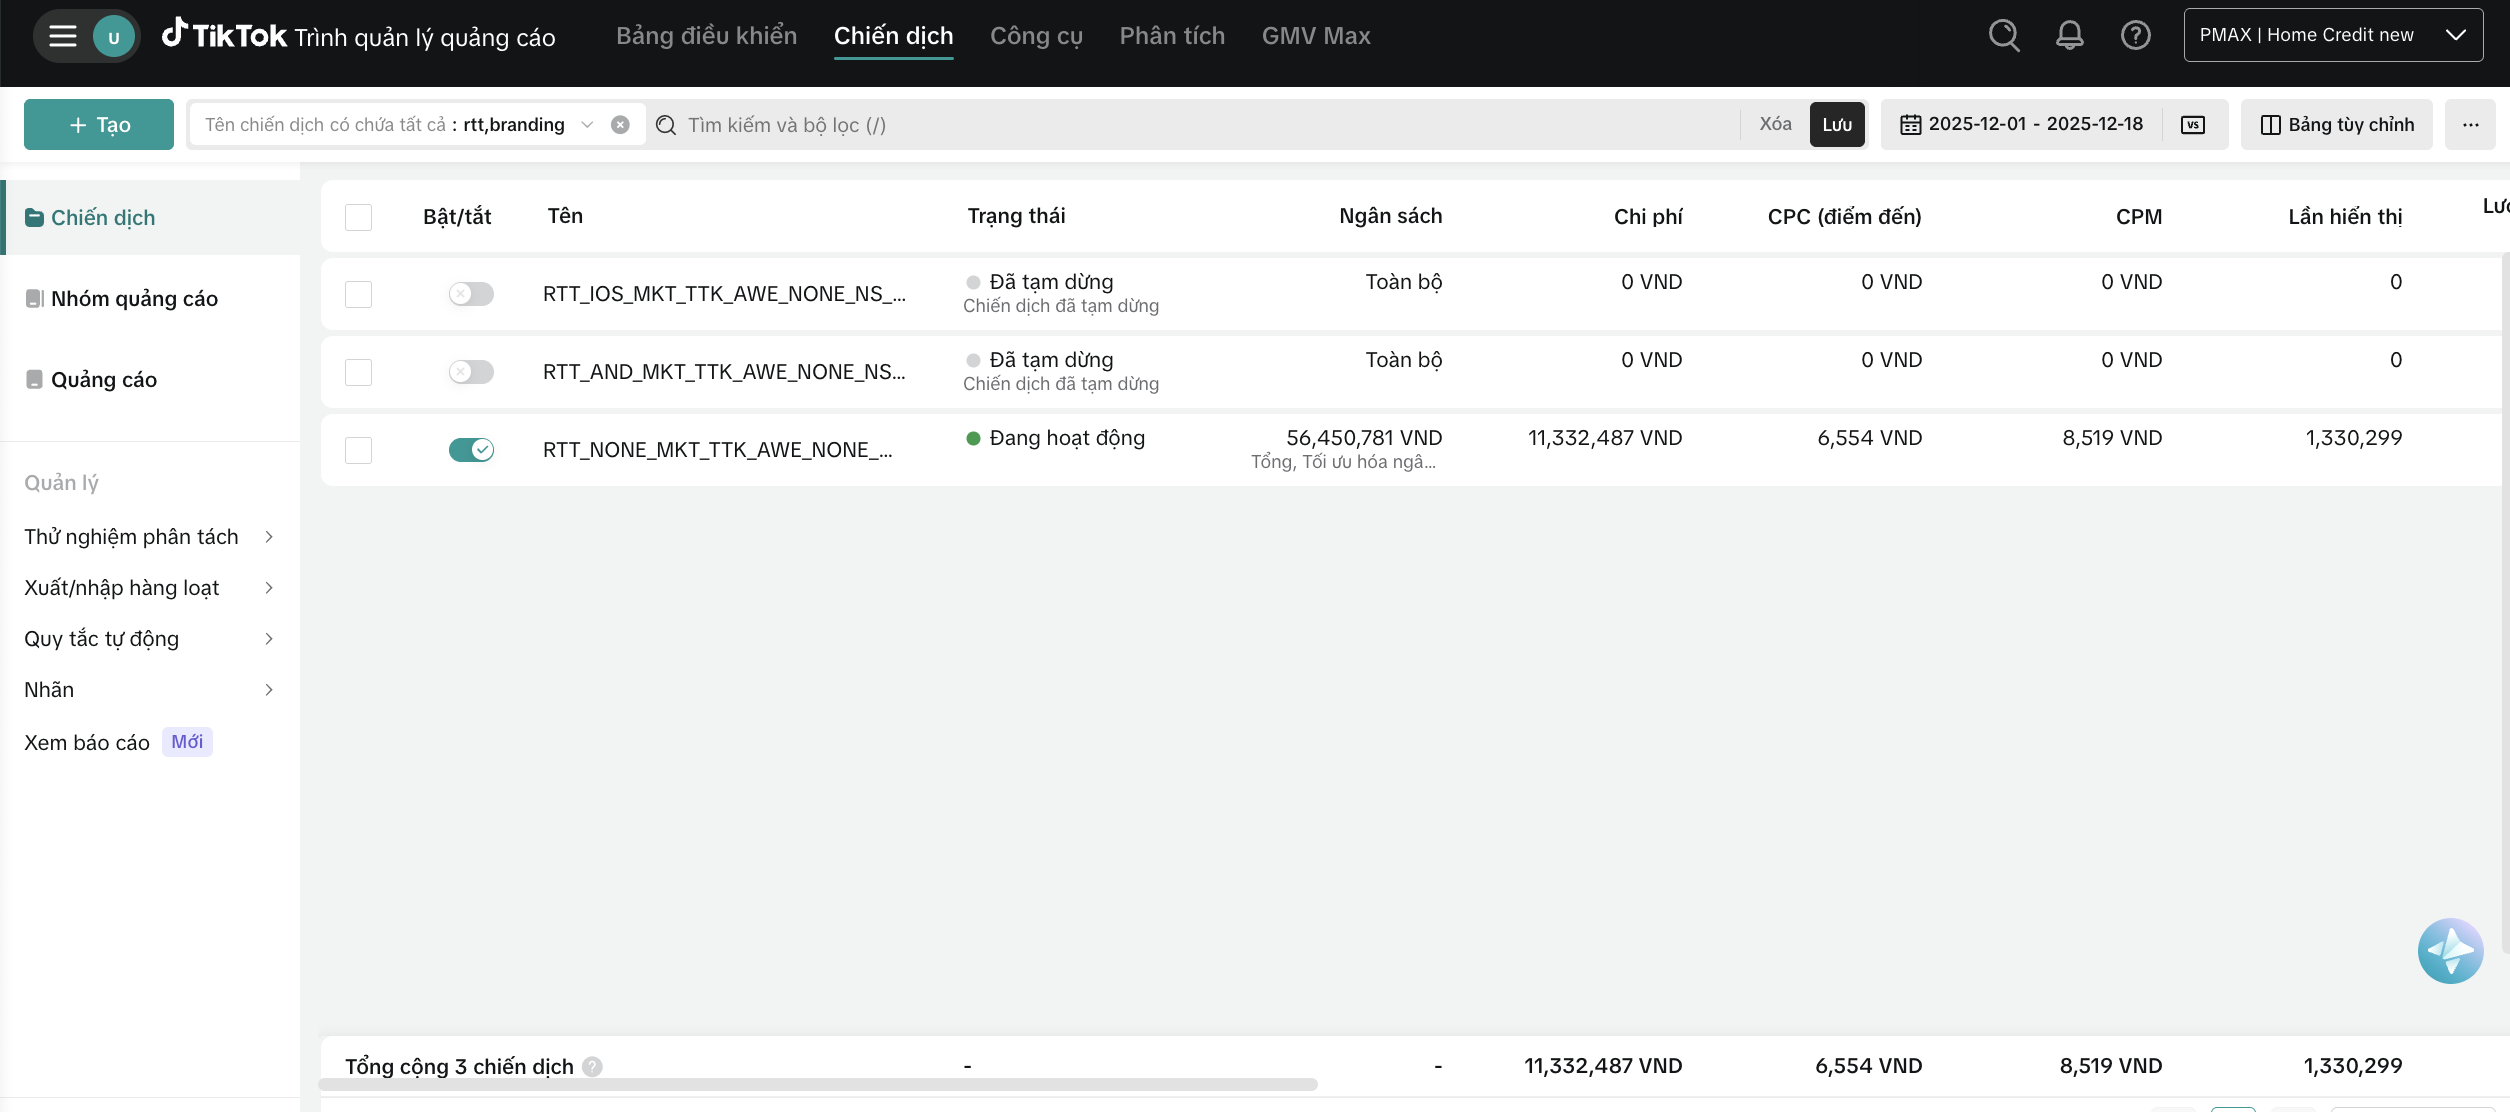Switch to the Công cụ tab

point(1036,36)
